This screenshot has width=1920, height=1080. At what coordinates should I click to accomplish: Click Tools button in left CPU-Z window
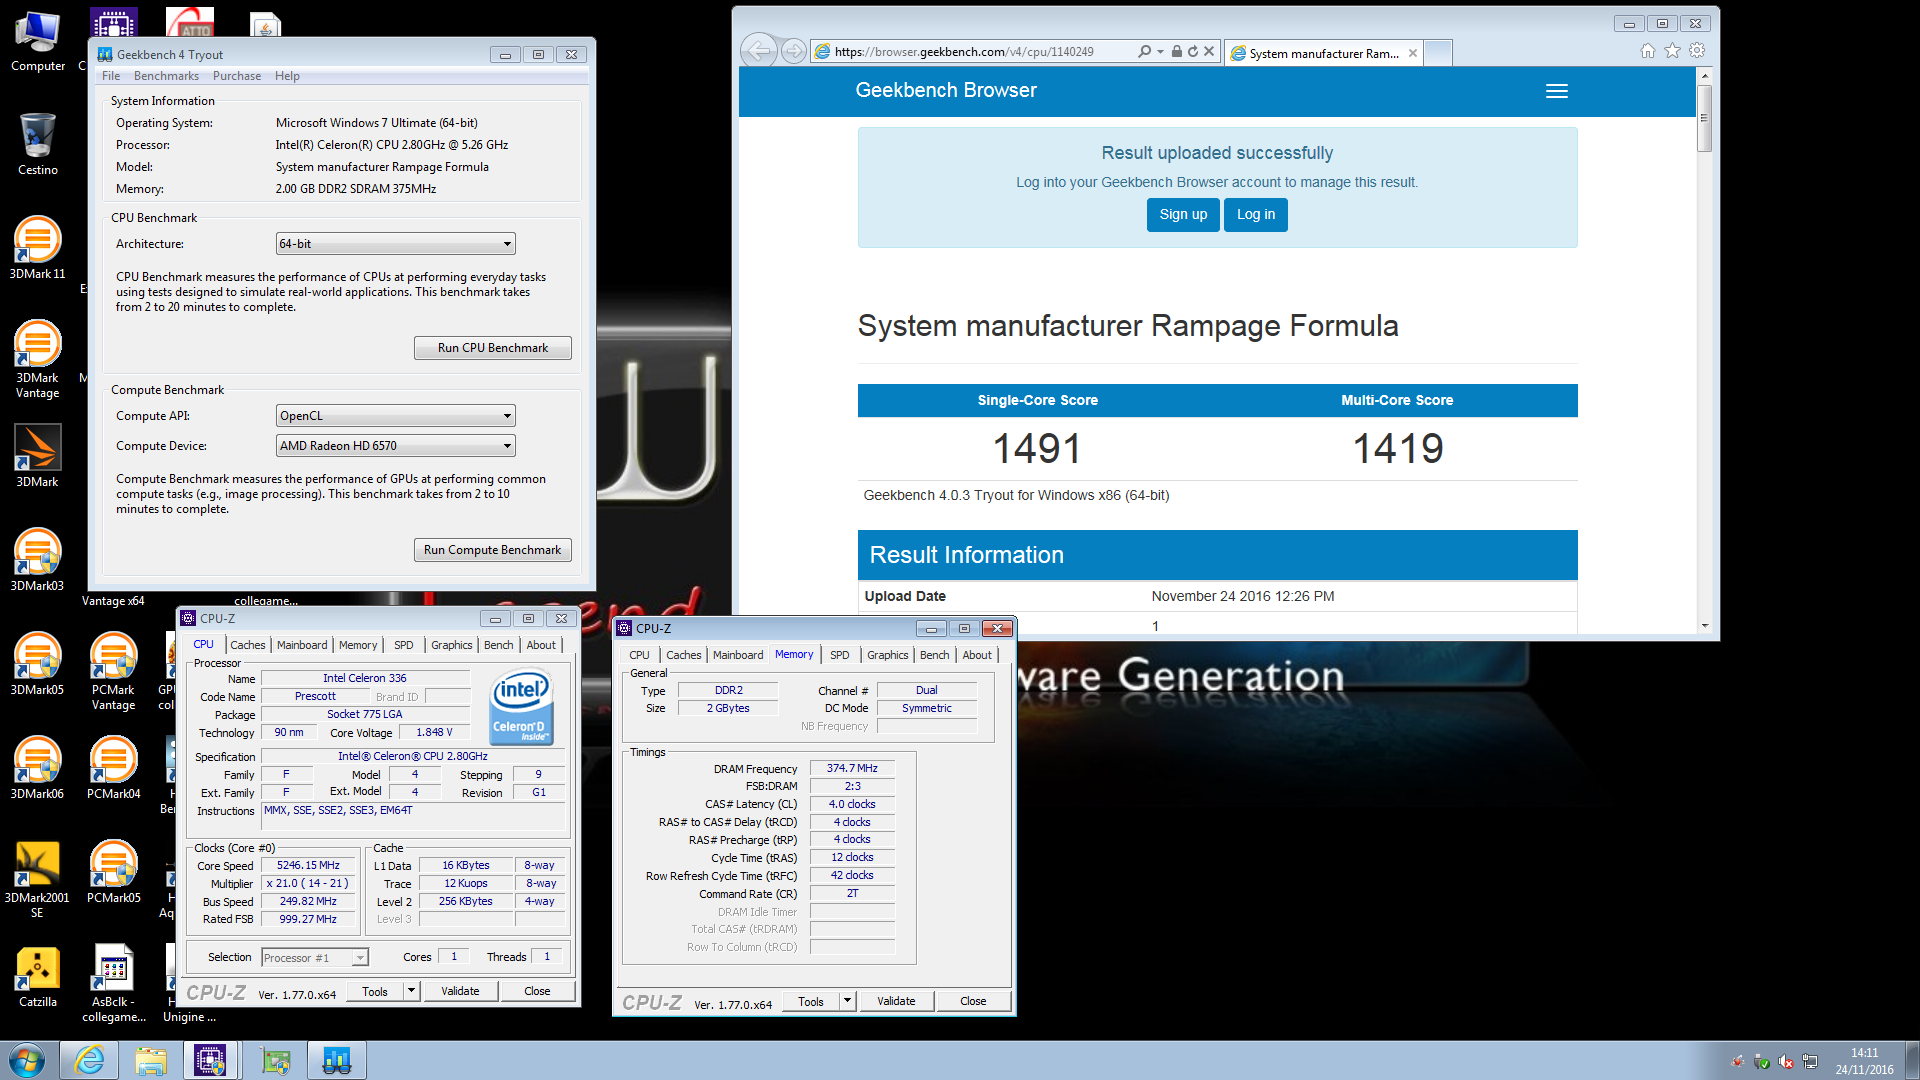point(375,991)
